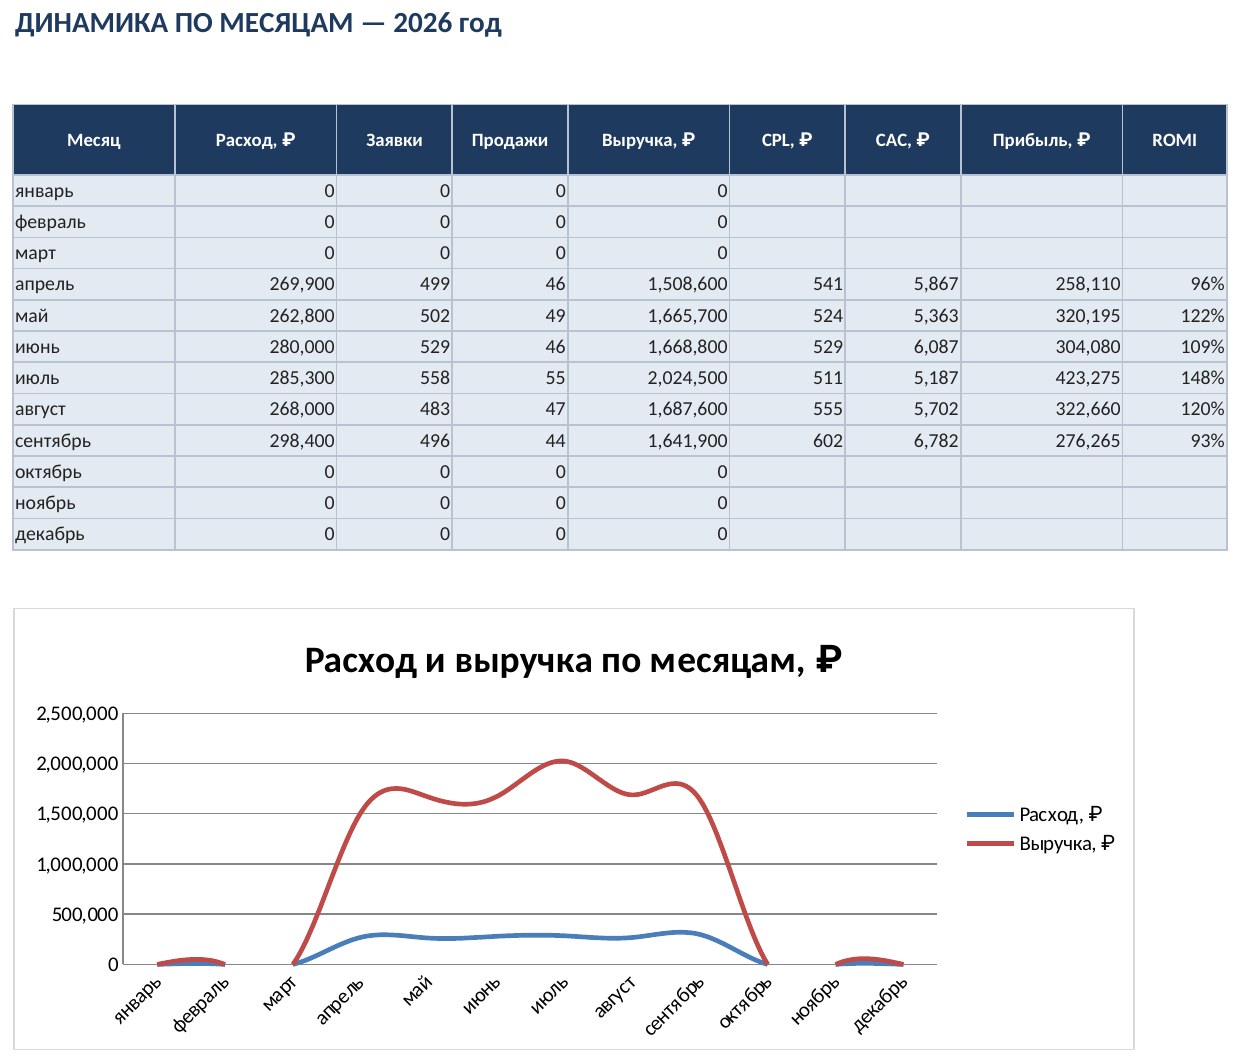Click the апрель row label in table

[94, 284]
